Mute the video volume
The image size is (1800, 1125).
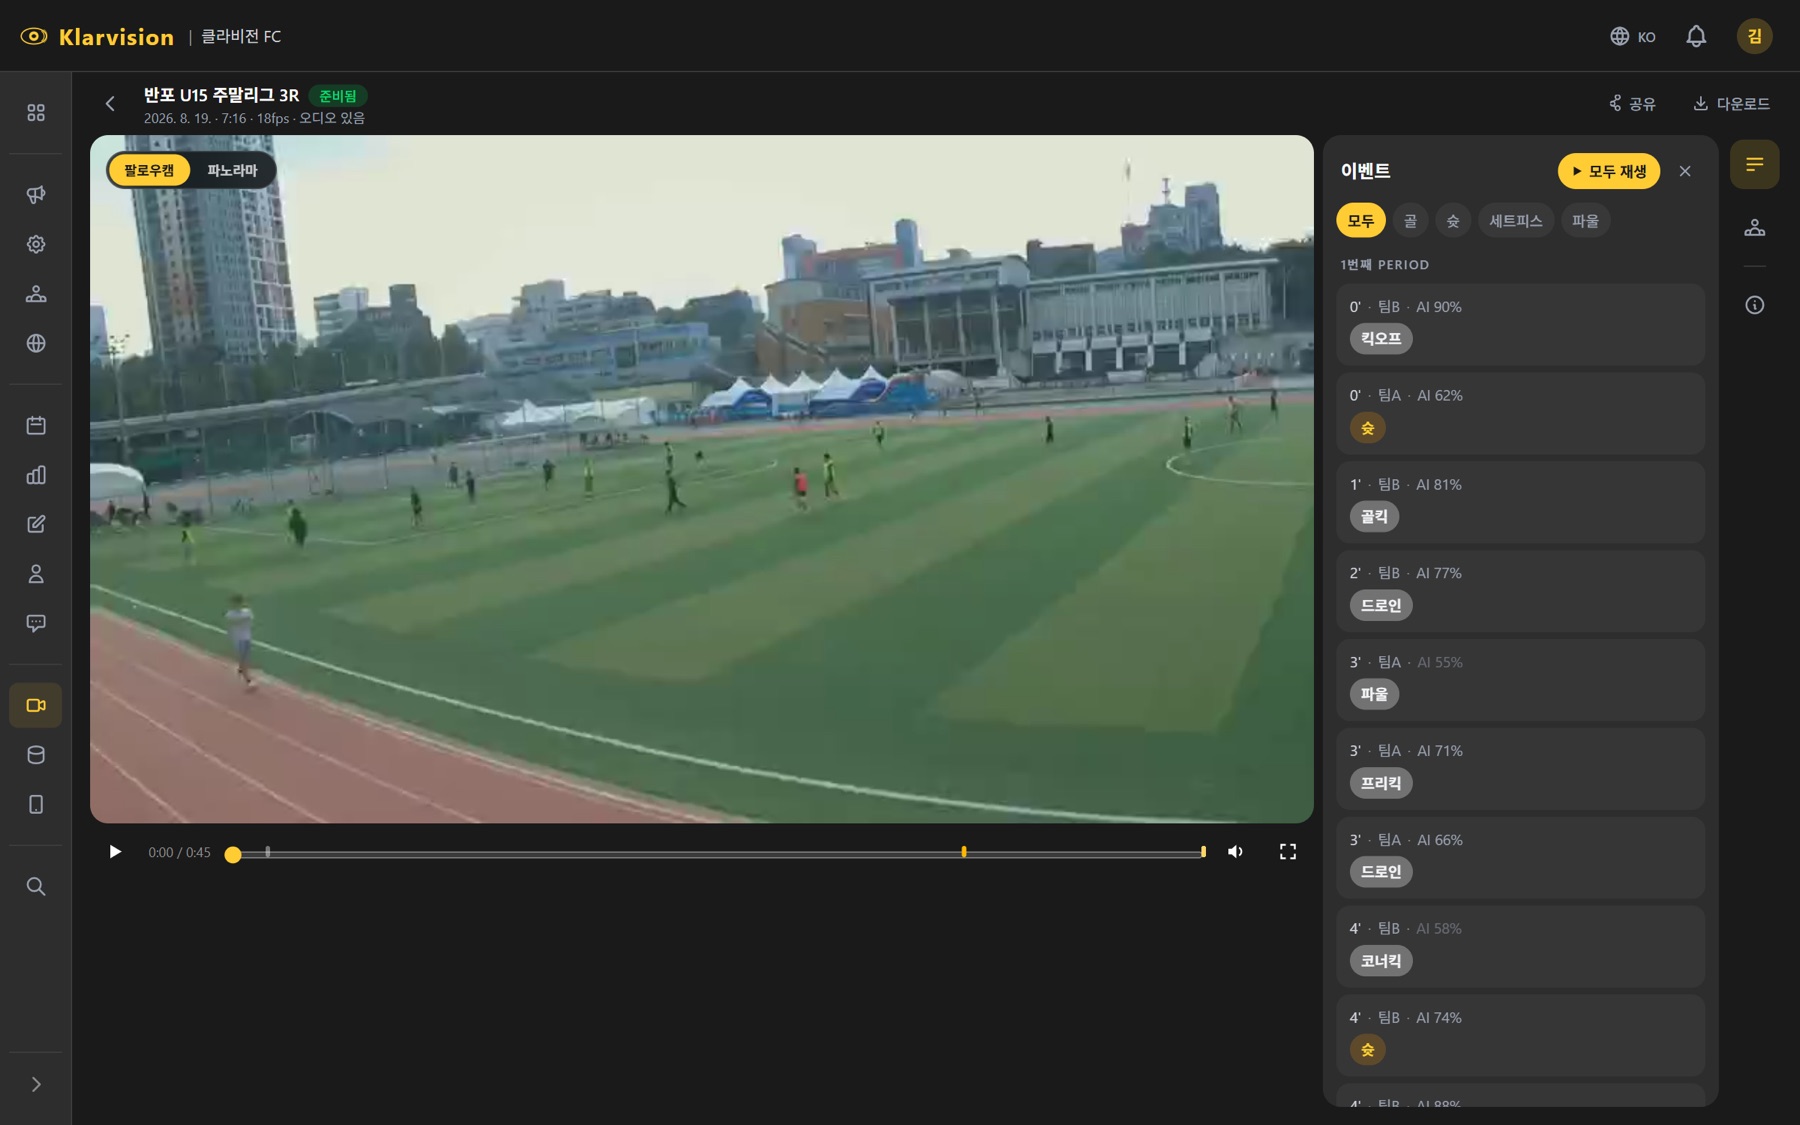point(1235,852)
